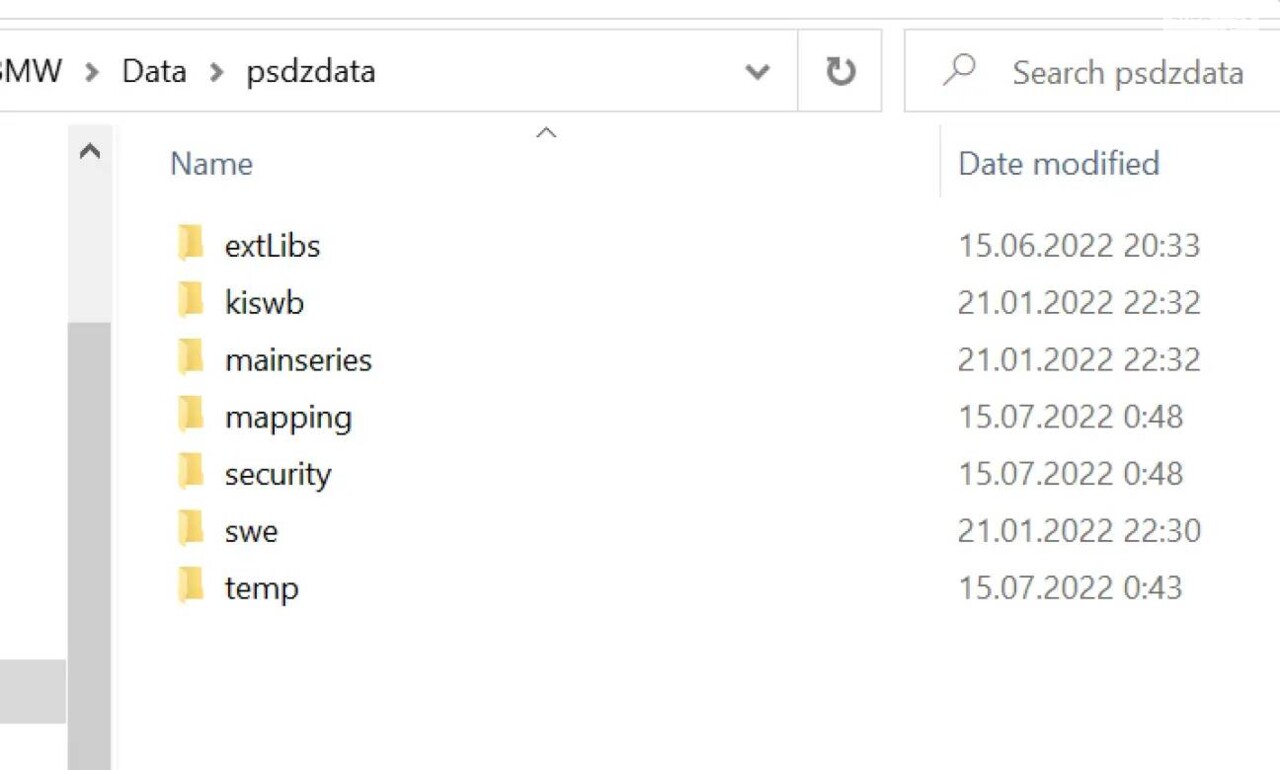Screen dimensions: 1280x770
Task: Expand chevron between Data and psdzdata
Action: pos(216,72)
